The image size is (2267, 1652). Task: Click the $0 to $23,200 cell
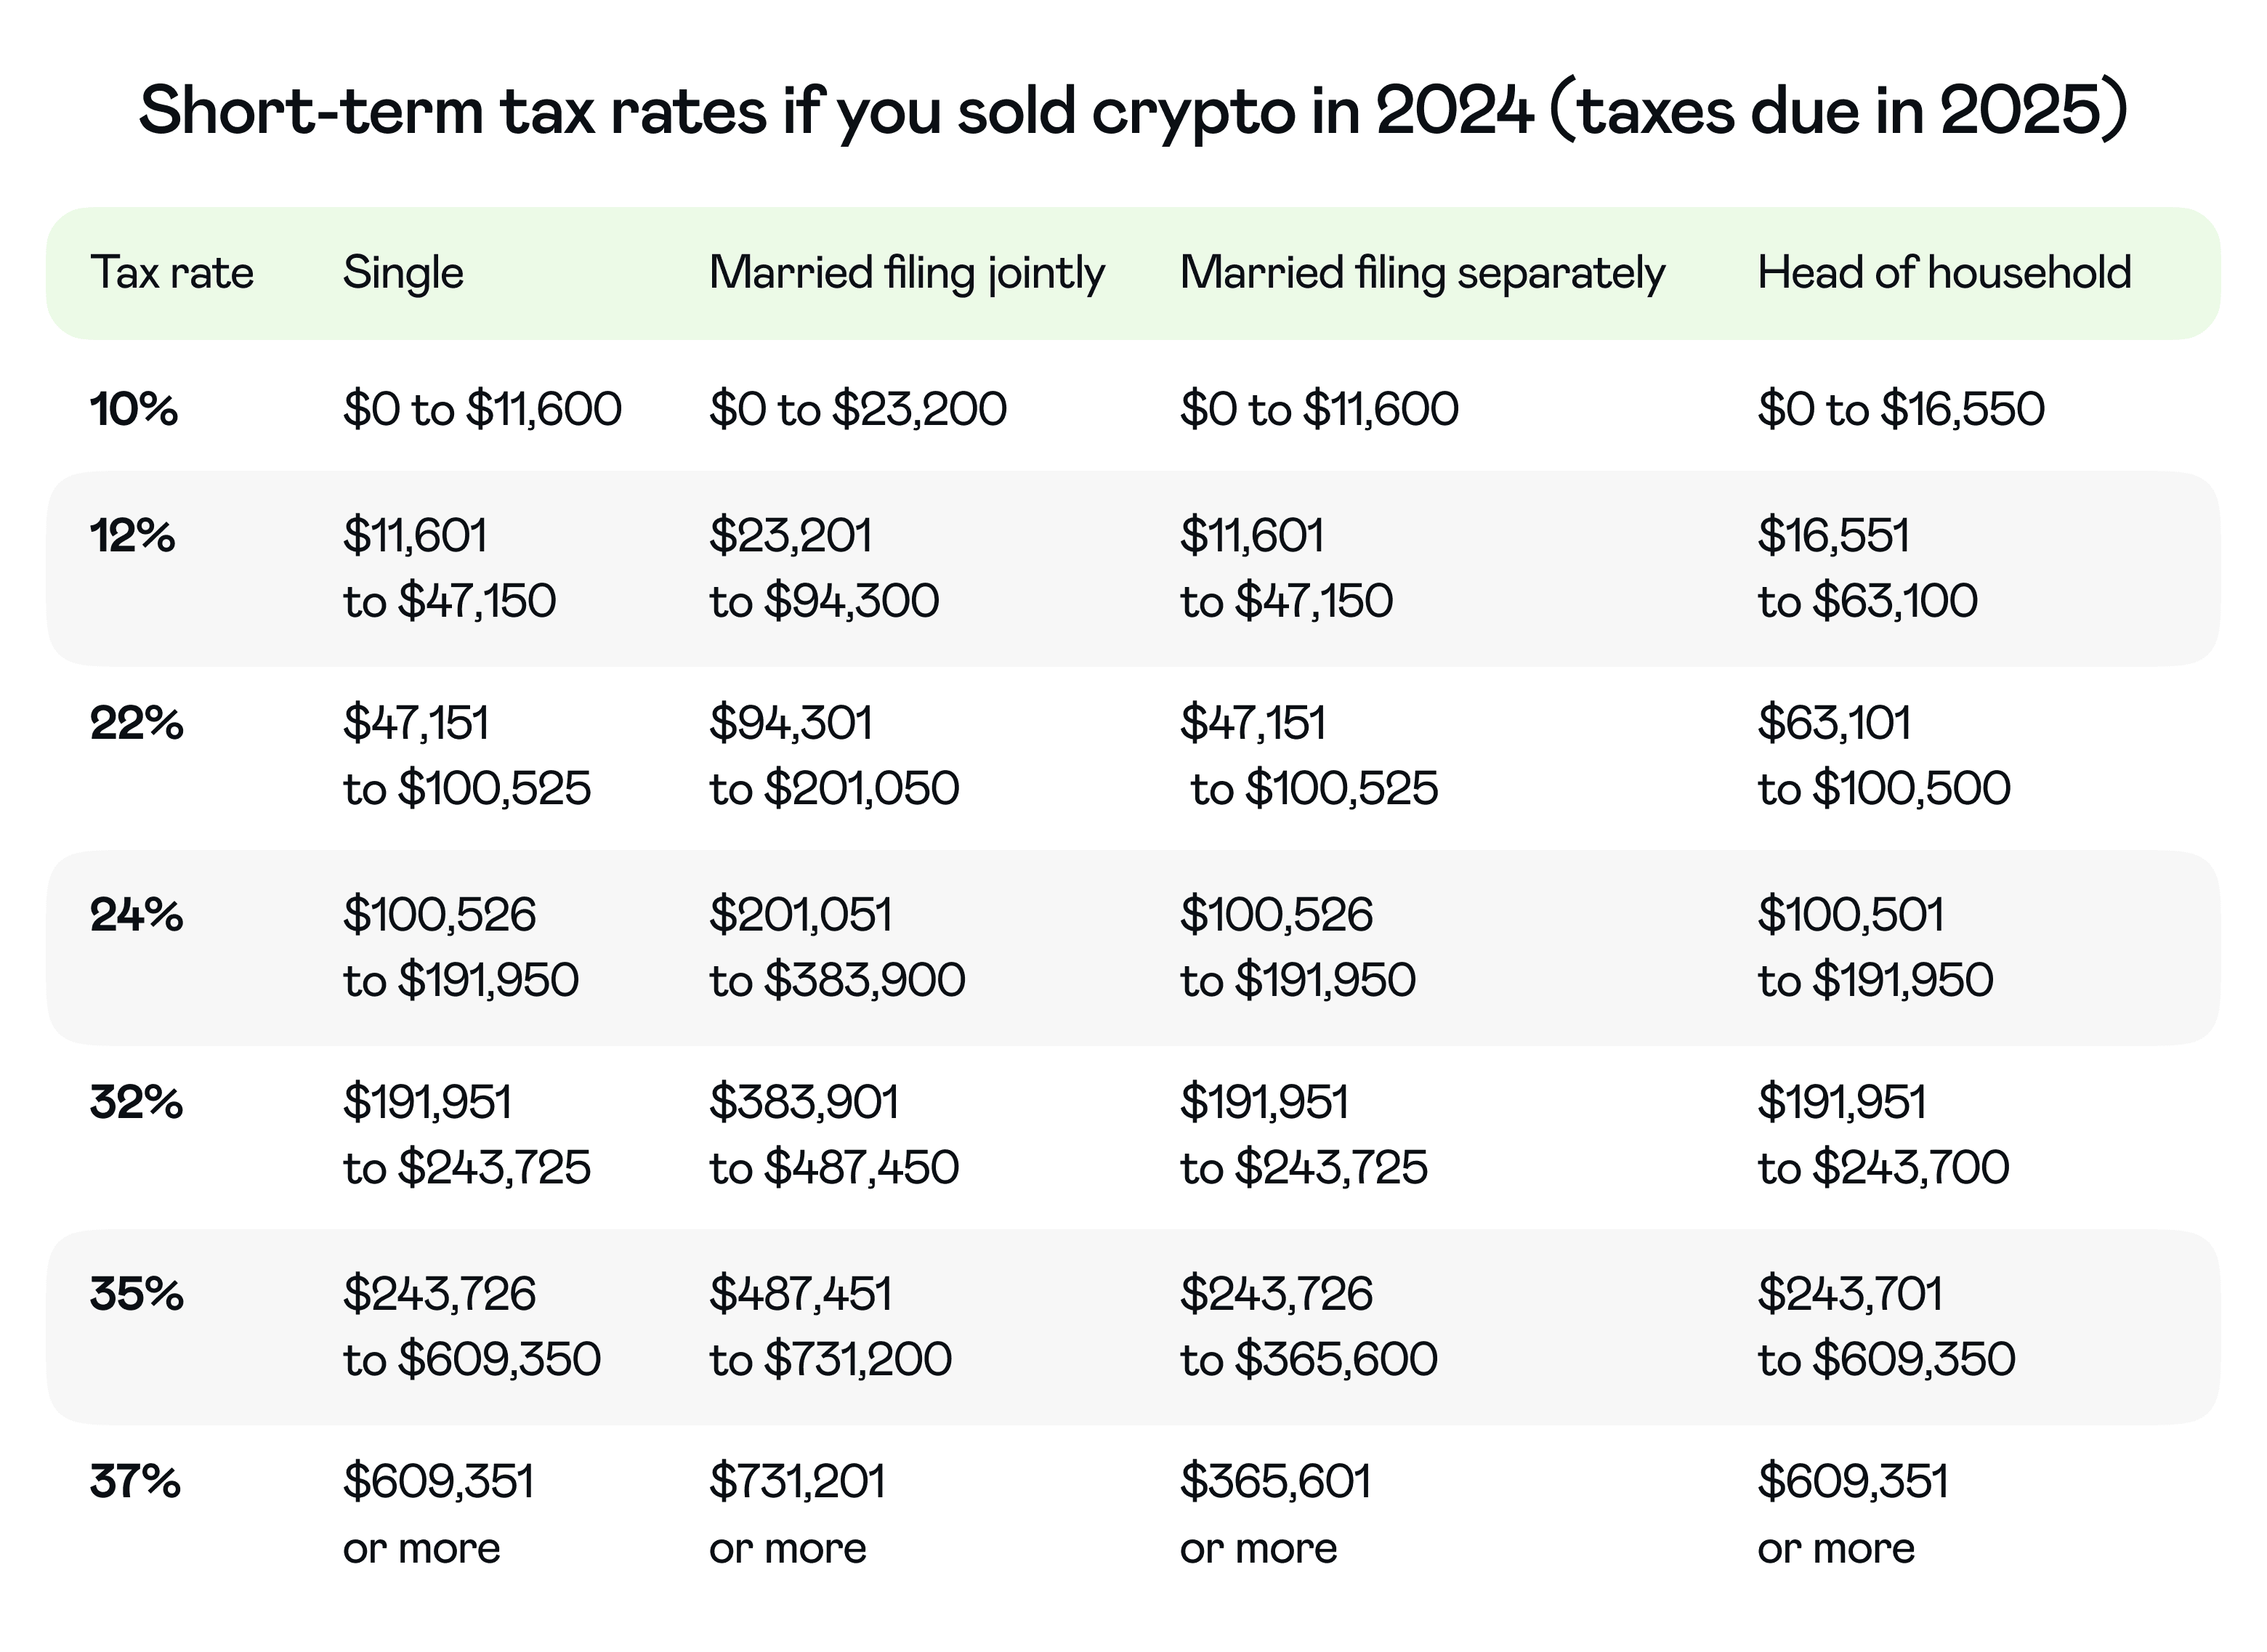coord(857,409)
